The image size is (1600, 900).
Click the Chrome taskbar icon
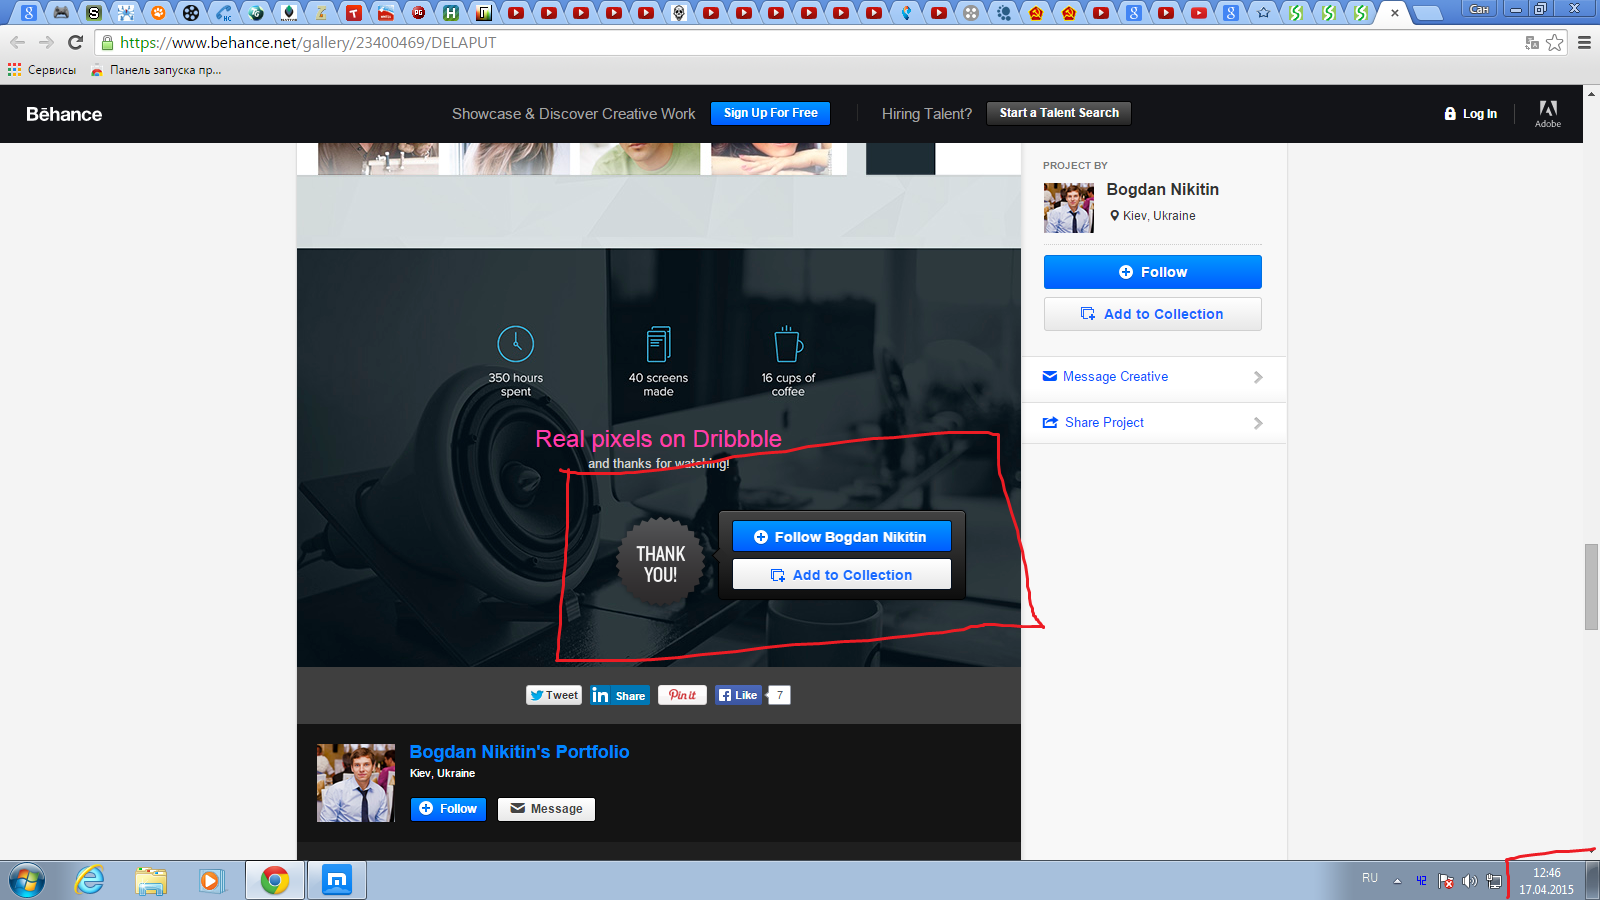tap(275, 881)
